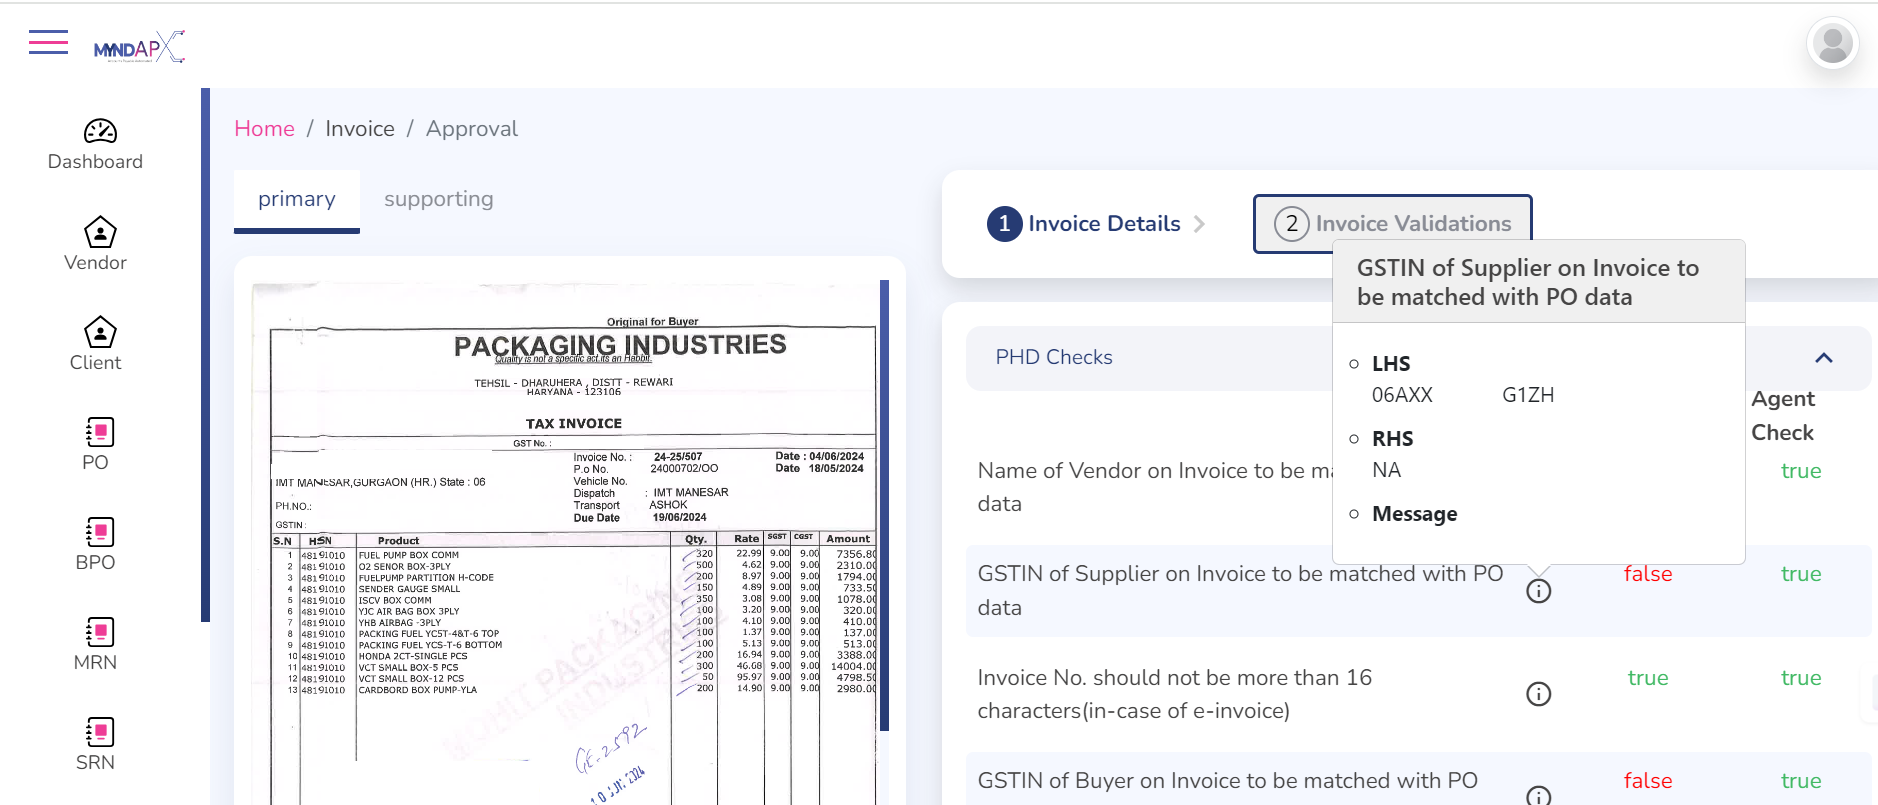Show info for Invoice No. length check
This screenshot has height=805, width=1878.
click(x=1538, y=694)
